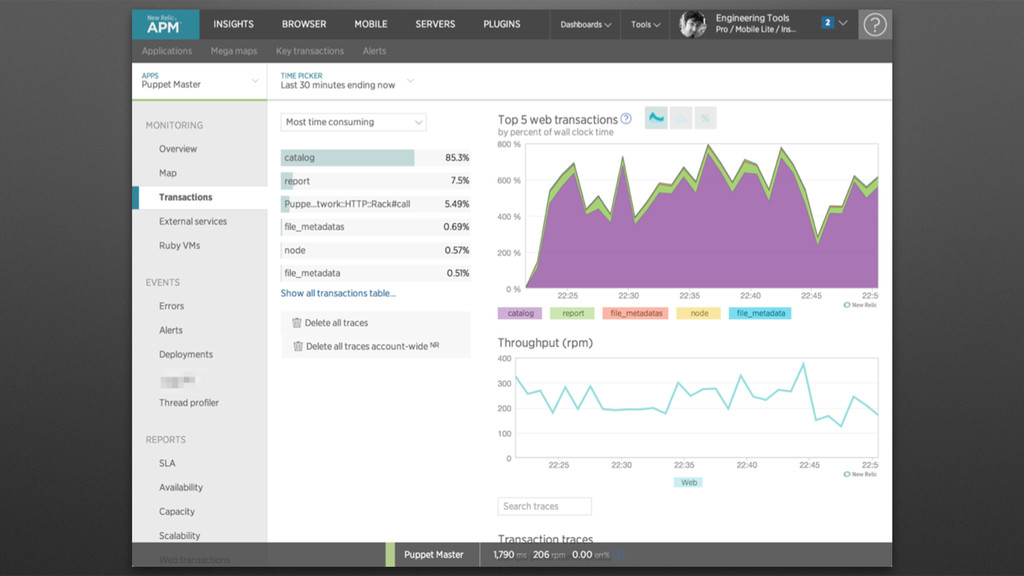The height and width of the screenshot is (576, 1024).
Task: Click the Search traces input field
Action: [545, 506]
